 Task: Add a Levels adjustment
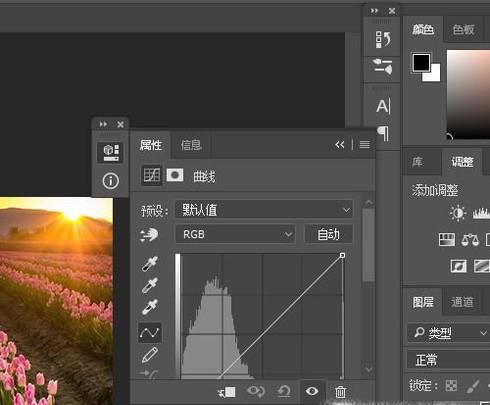click(481, 213)
